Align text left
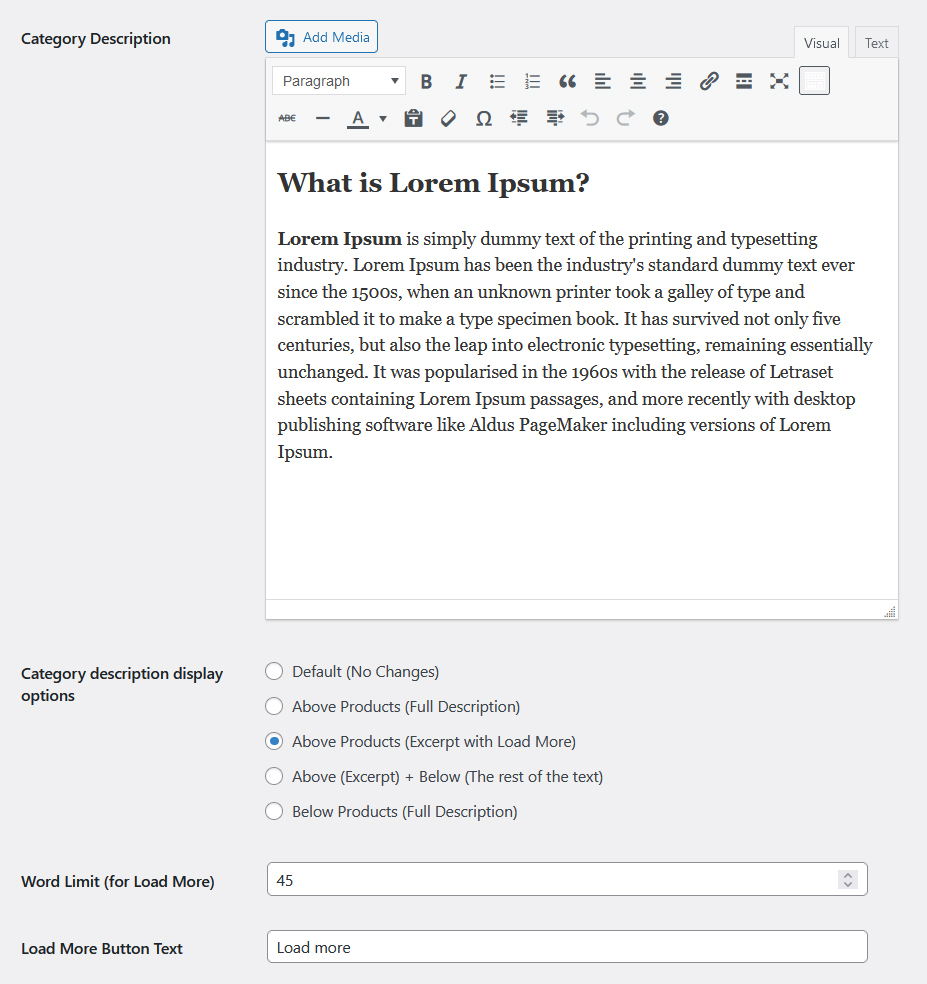Image resolution: width=927 pixels, height=984 pixels. 603,81
